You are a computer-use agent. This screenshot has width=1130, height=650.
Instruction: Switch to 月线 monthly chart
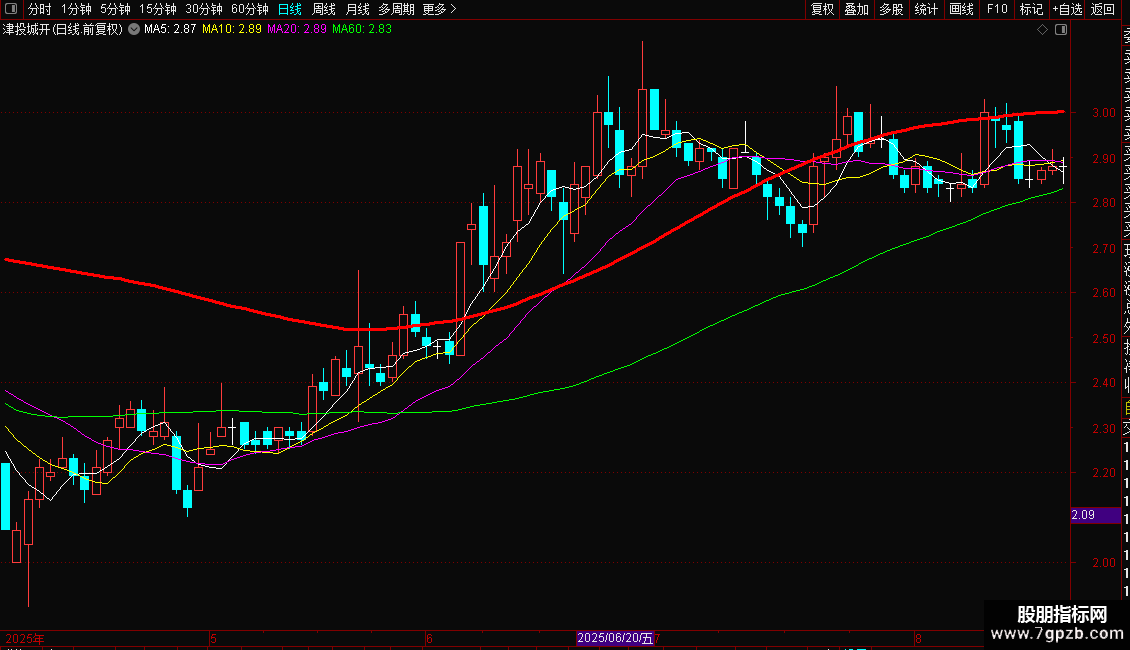pos(357,9)
